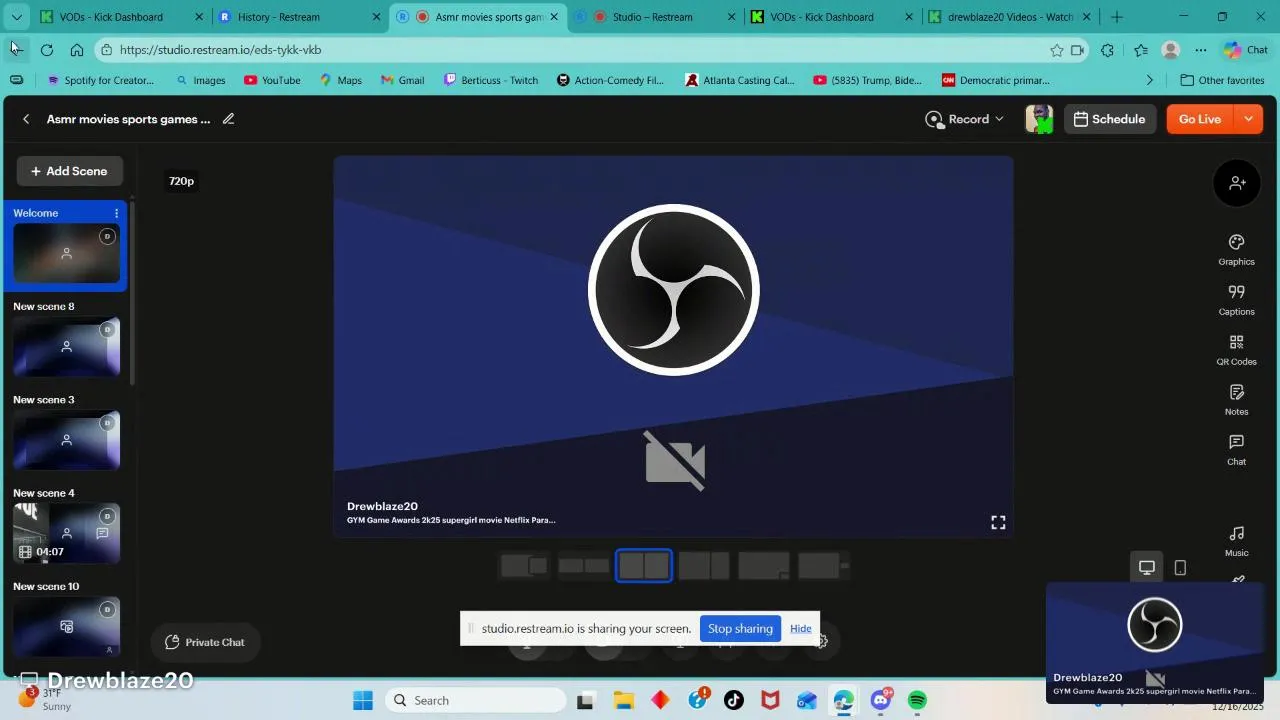Open the Spotify for Creator bookmark
1280x720 pixels.
click(101, 80)
